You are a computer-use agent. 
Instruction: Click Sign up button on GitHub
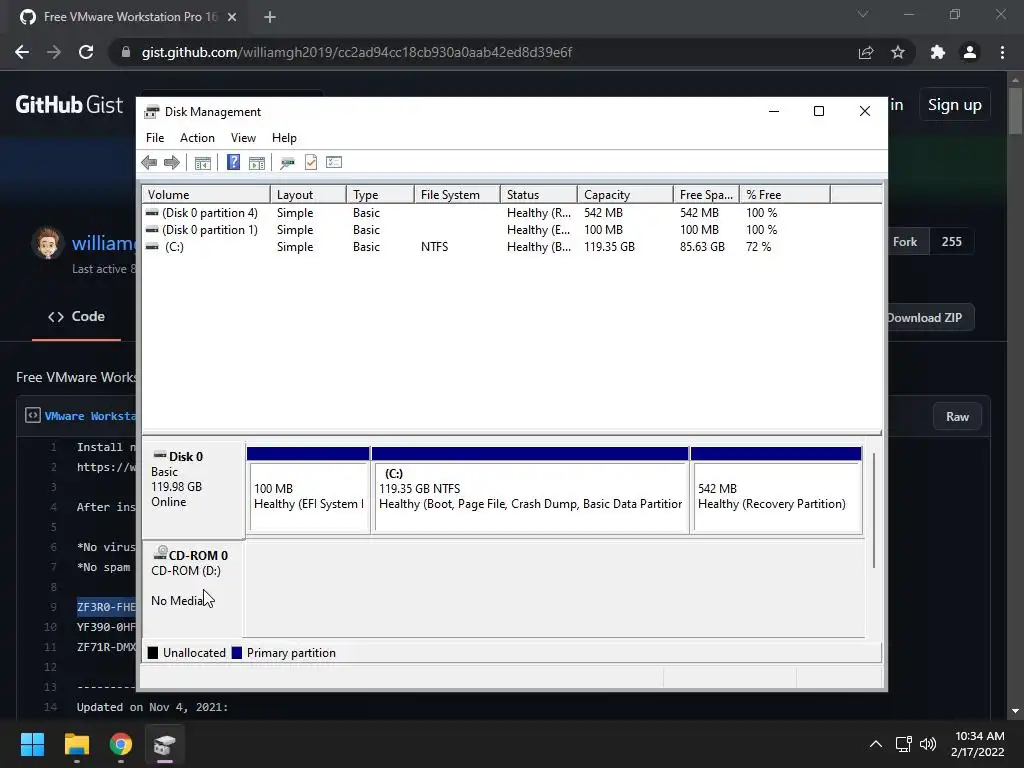[954, 104]
